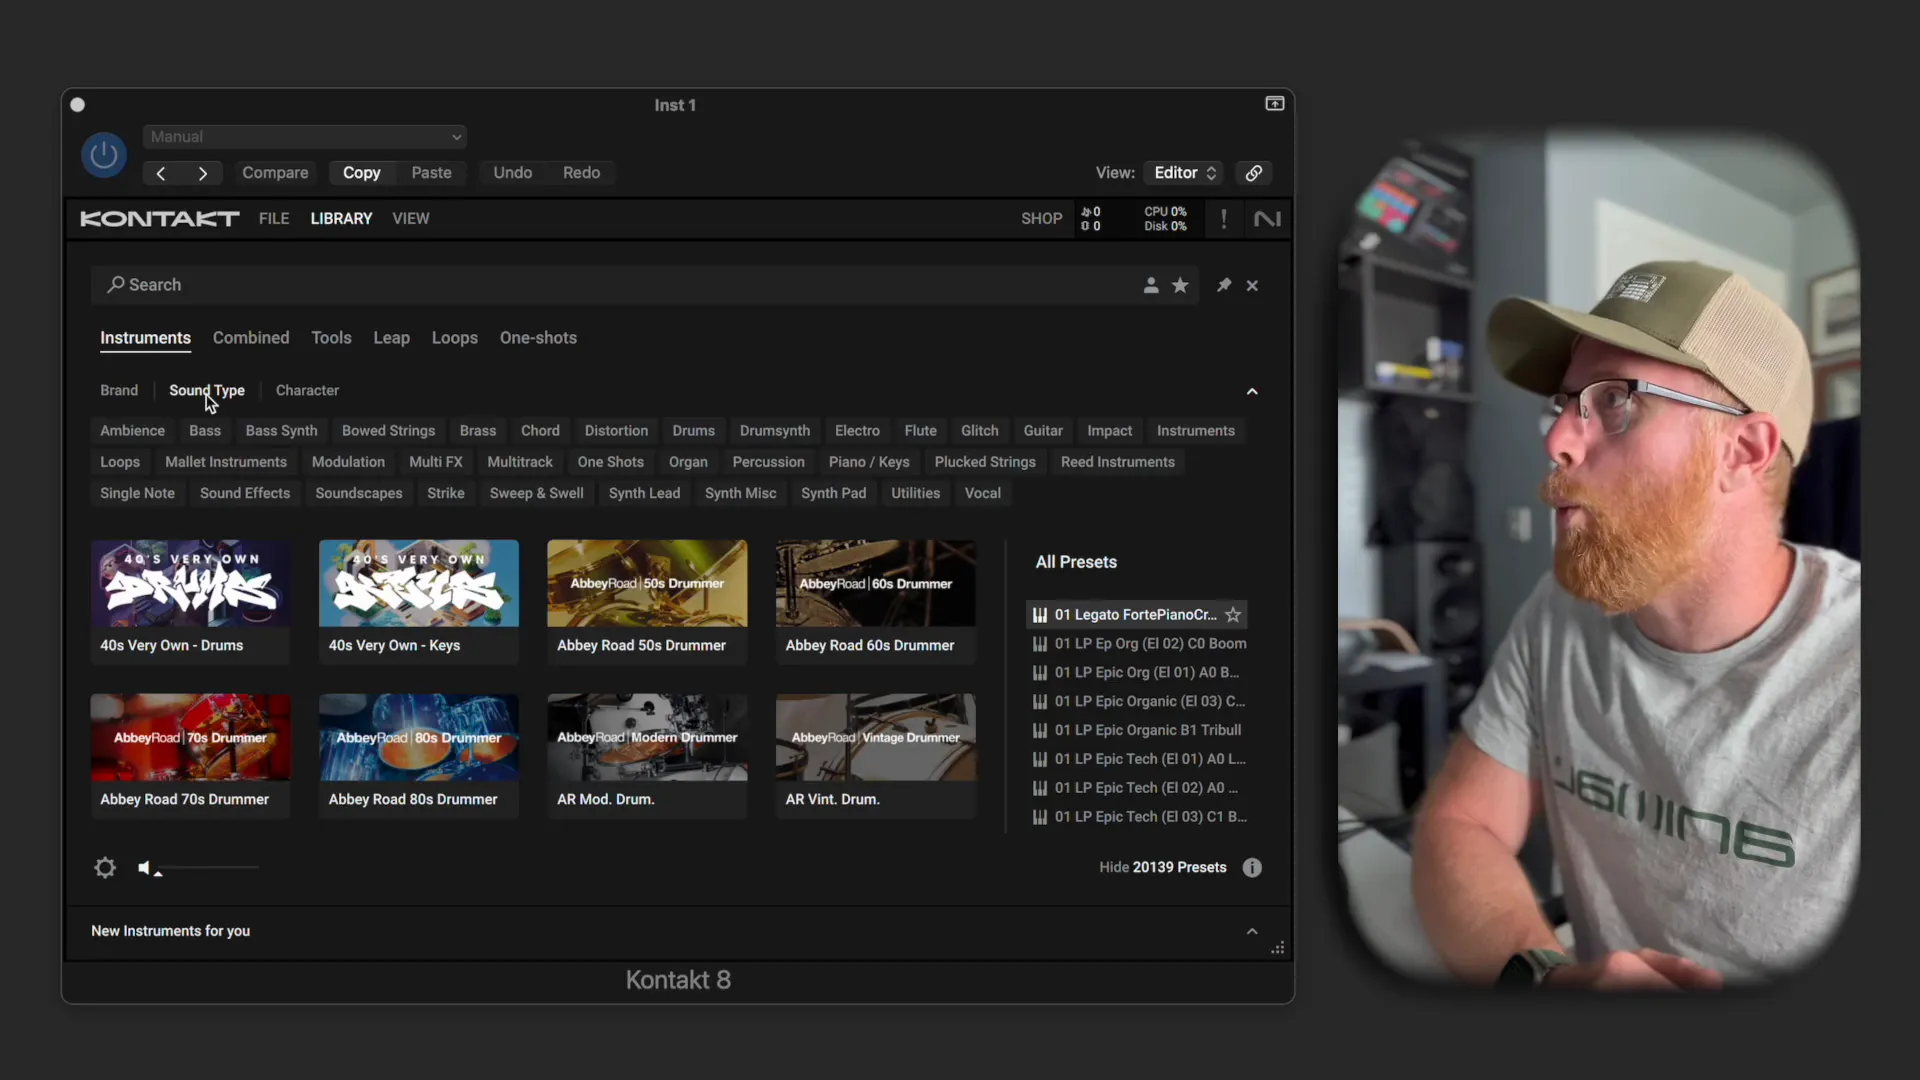Open the Editor view selector
This screenshot has width=1920, height=1080.
point(1184,173)
